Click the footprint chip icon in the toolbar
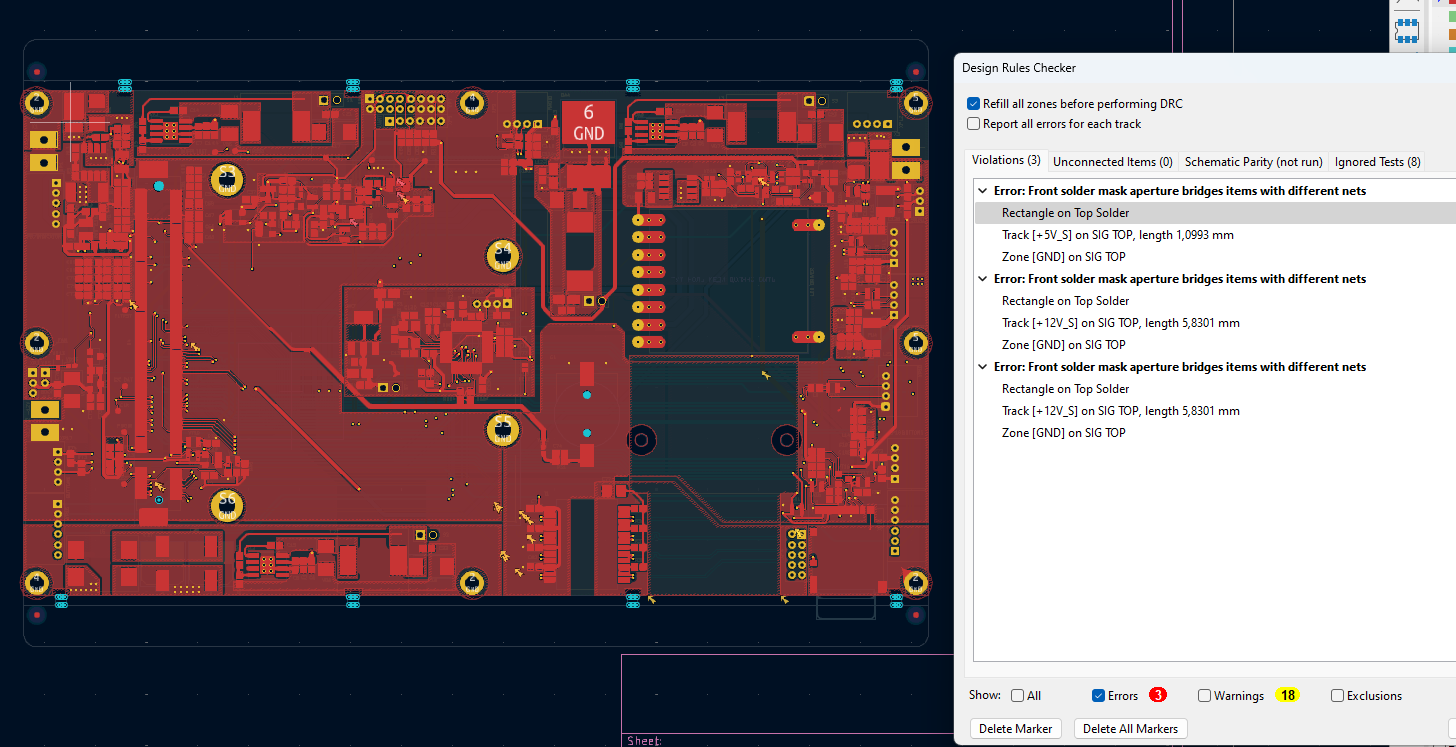The height and width of the screenshot is (747, 1456). click(1406, 30)
